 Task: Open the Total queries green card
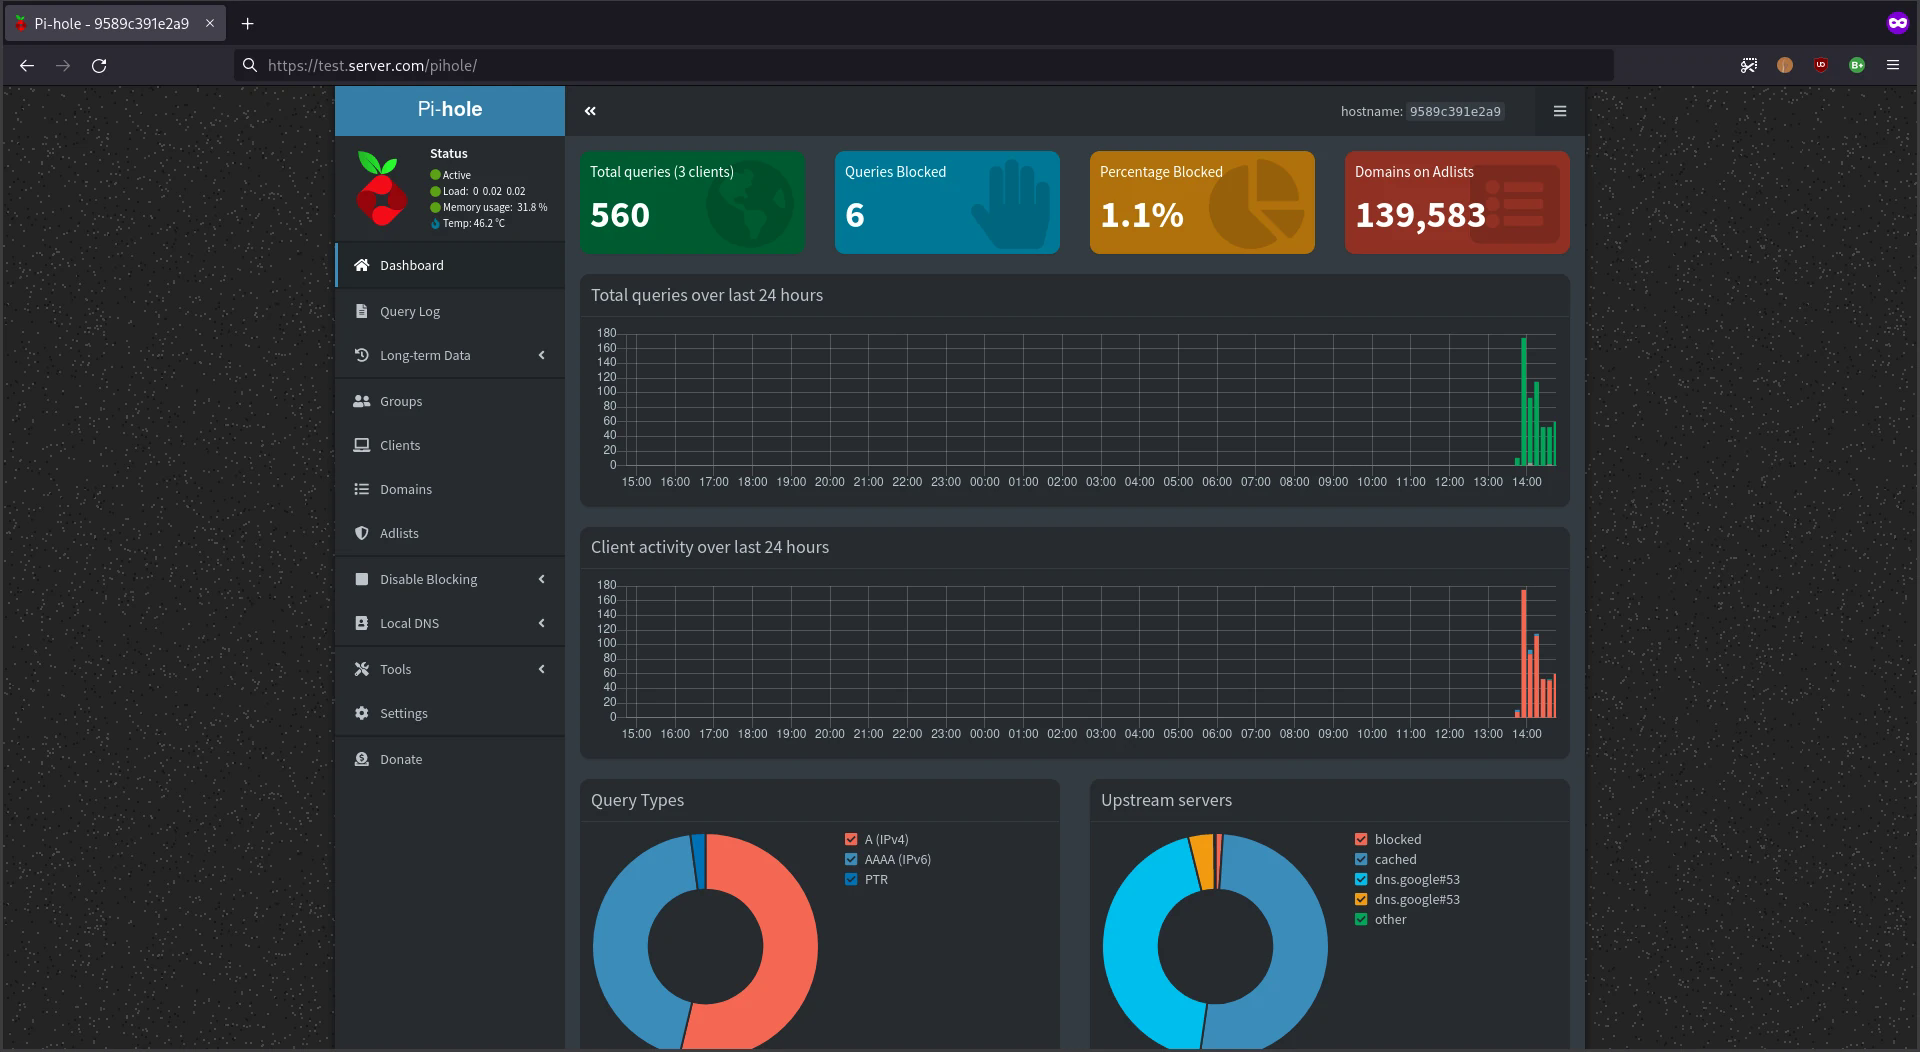692,202
